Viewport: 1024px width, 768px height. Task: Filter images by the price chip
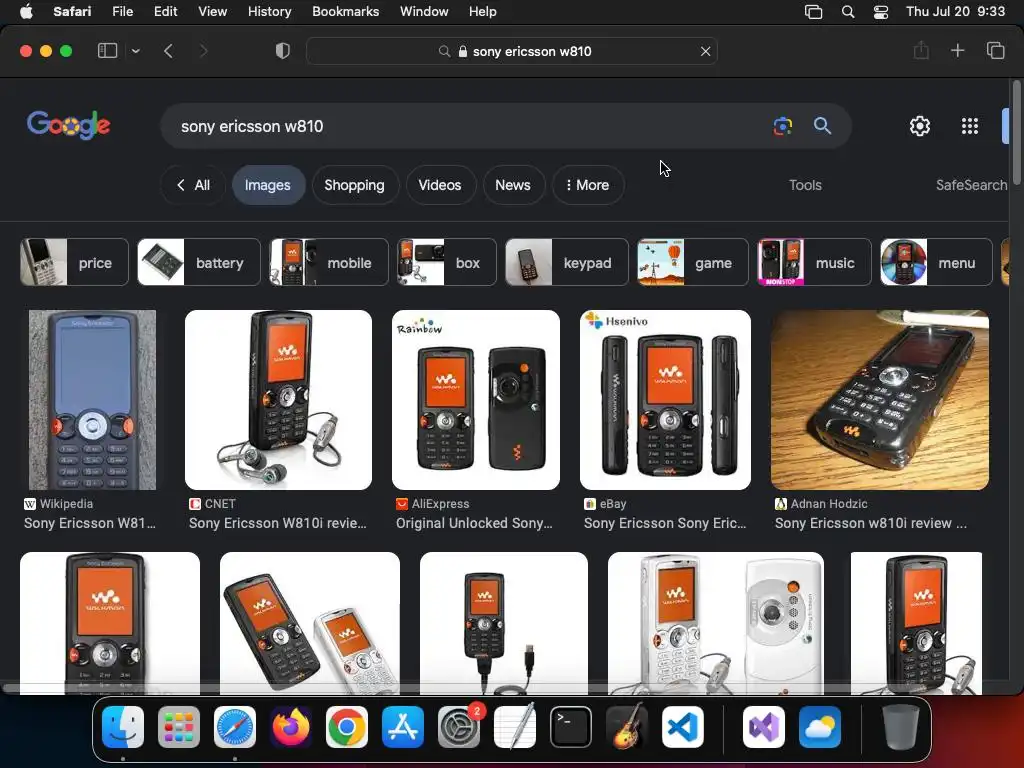coord(74,263)
